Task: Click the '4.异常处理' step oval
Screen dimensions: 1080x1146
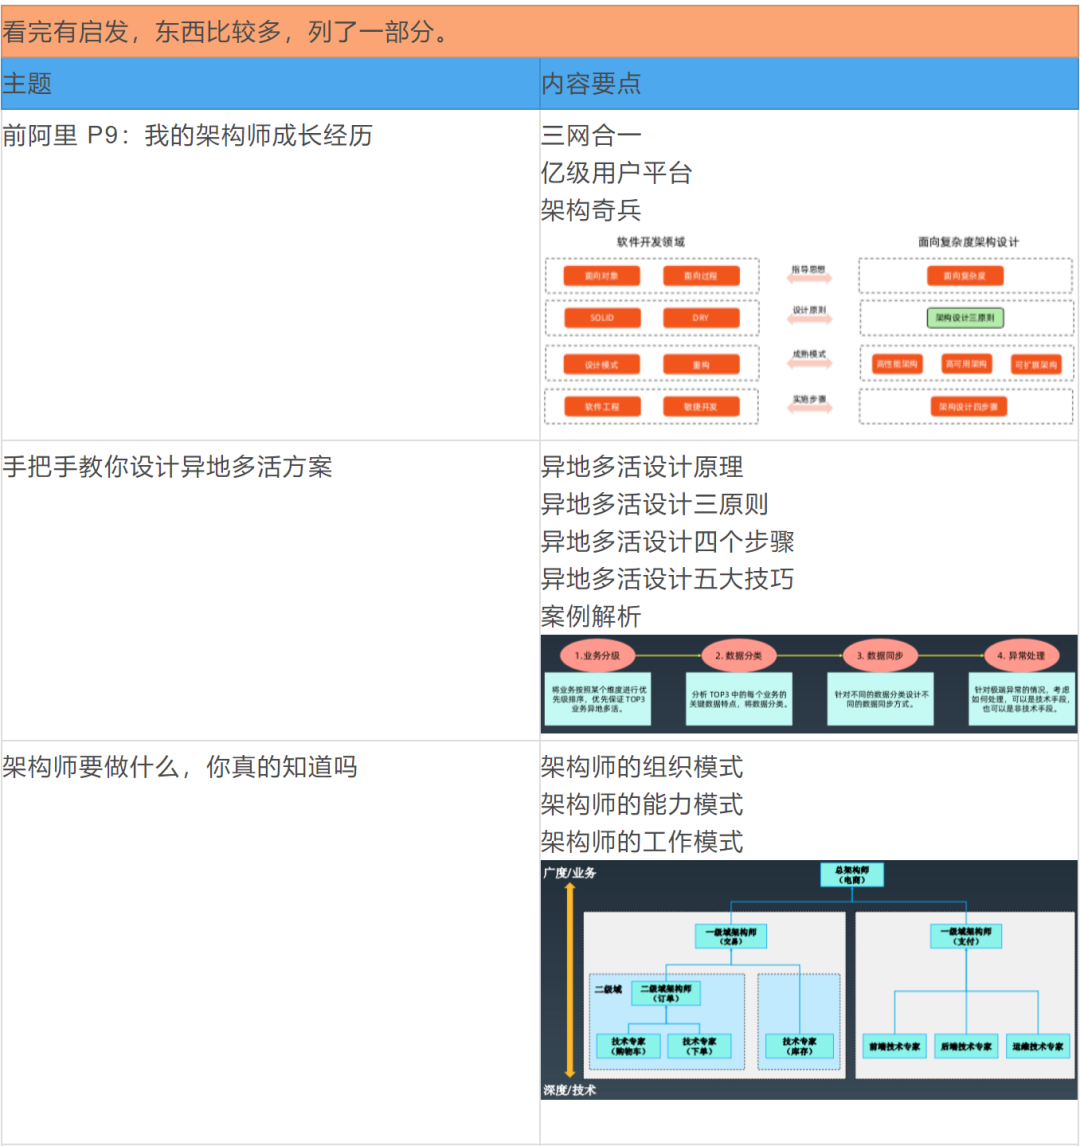Action: (1021, 656)
